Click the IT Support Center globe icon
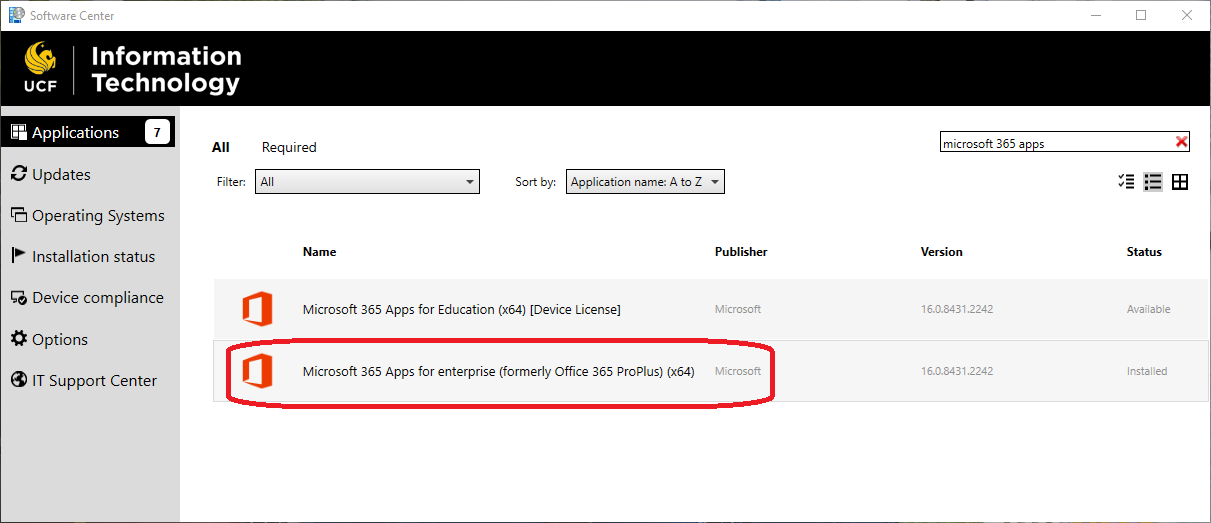1211x523 pixels. 18,380
